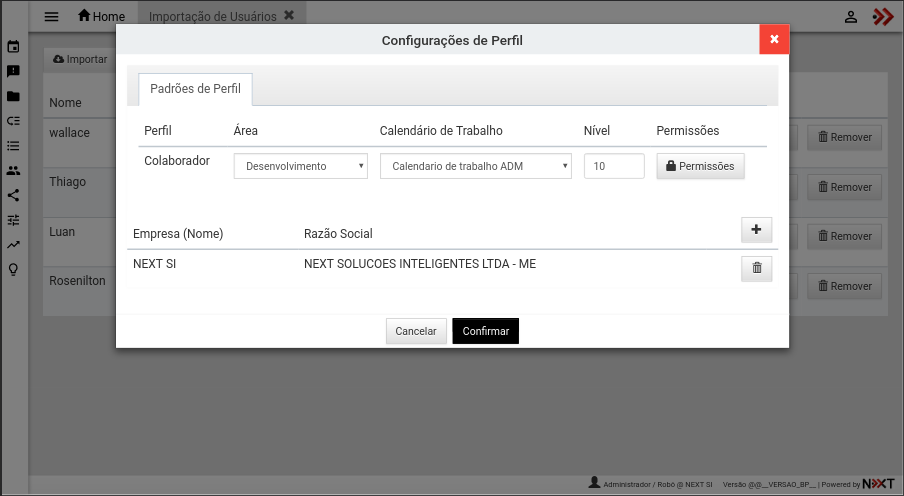Click the folder icon in sidebar
This screenshot has width=904, height=496.
[x=13, y=97]
